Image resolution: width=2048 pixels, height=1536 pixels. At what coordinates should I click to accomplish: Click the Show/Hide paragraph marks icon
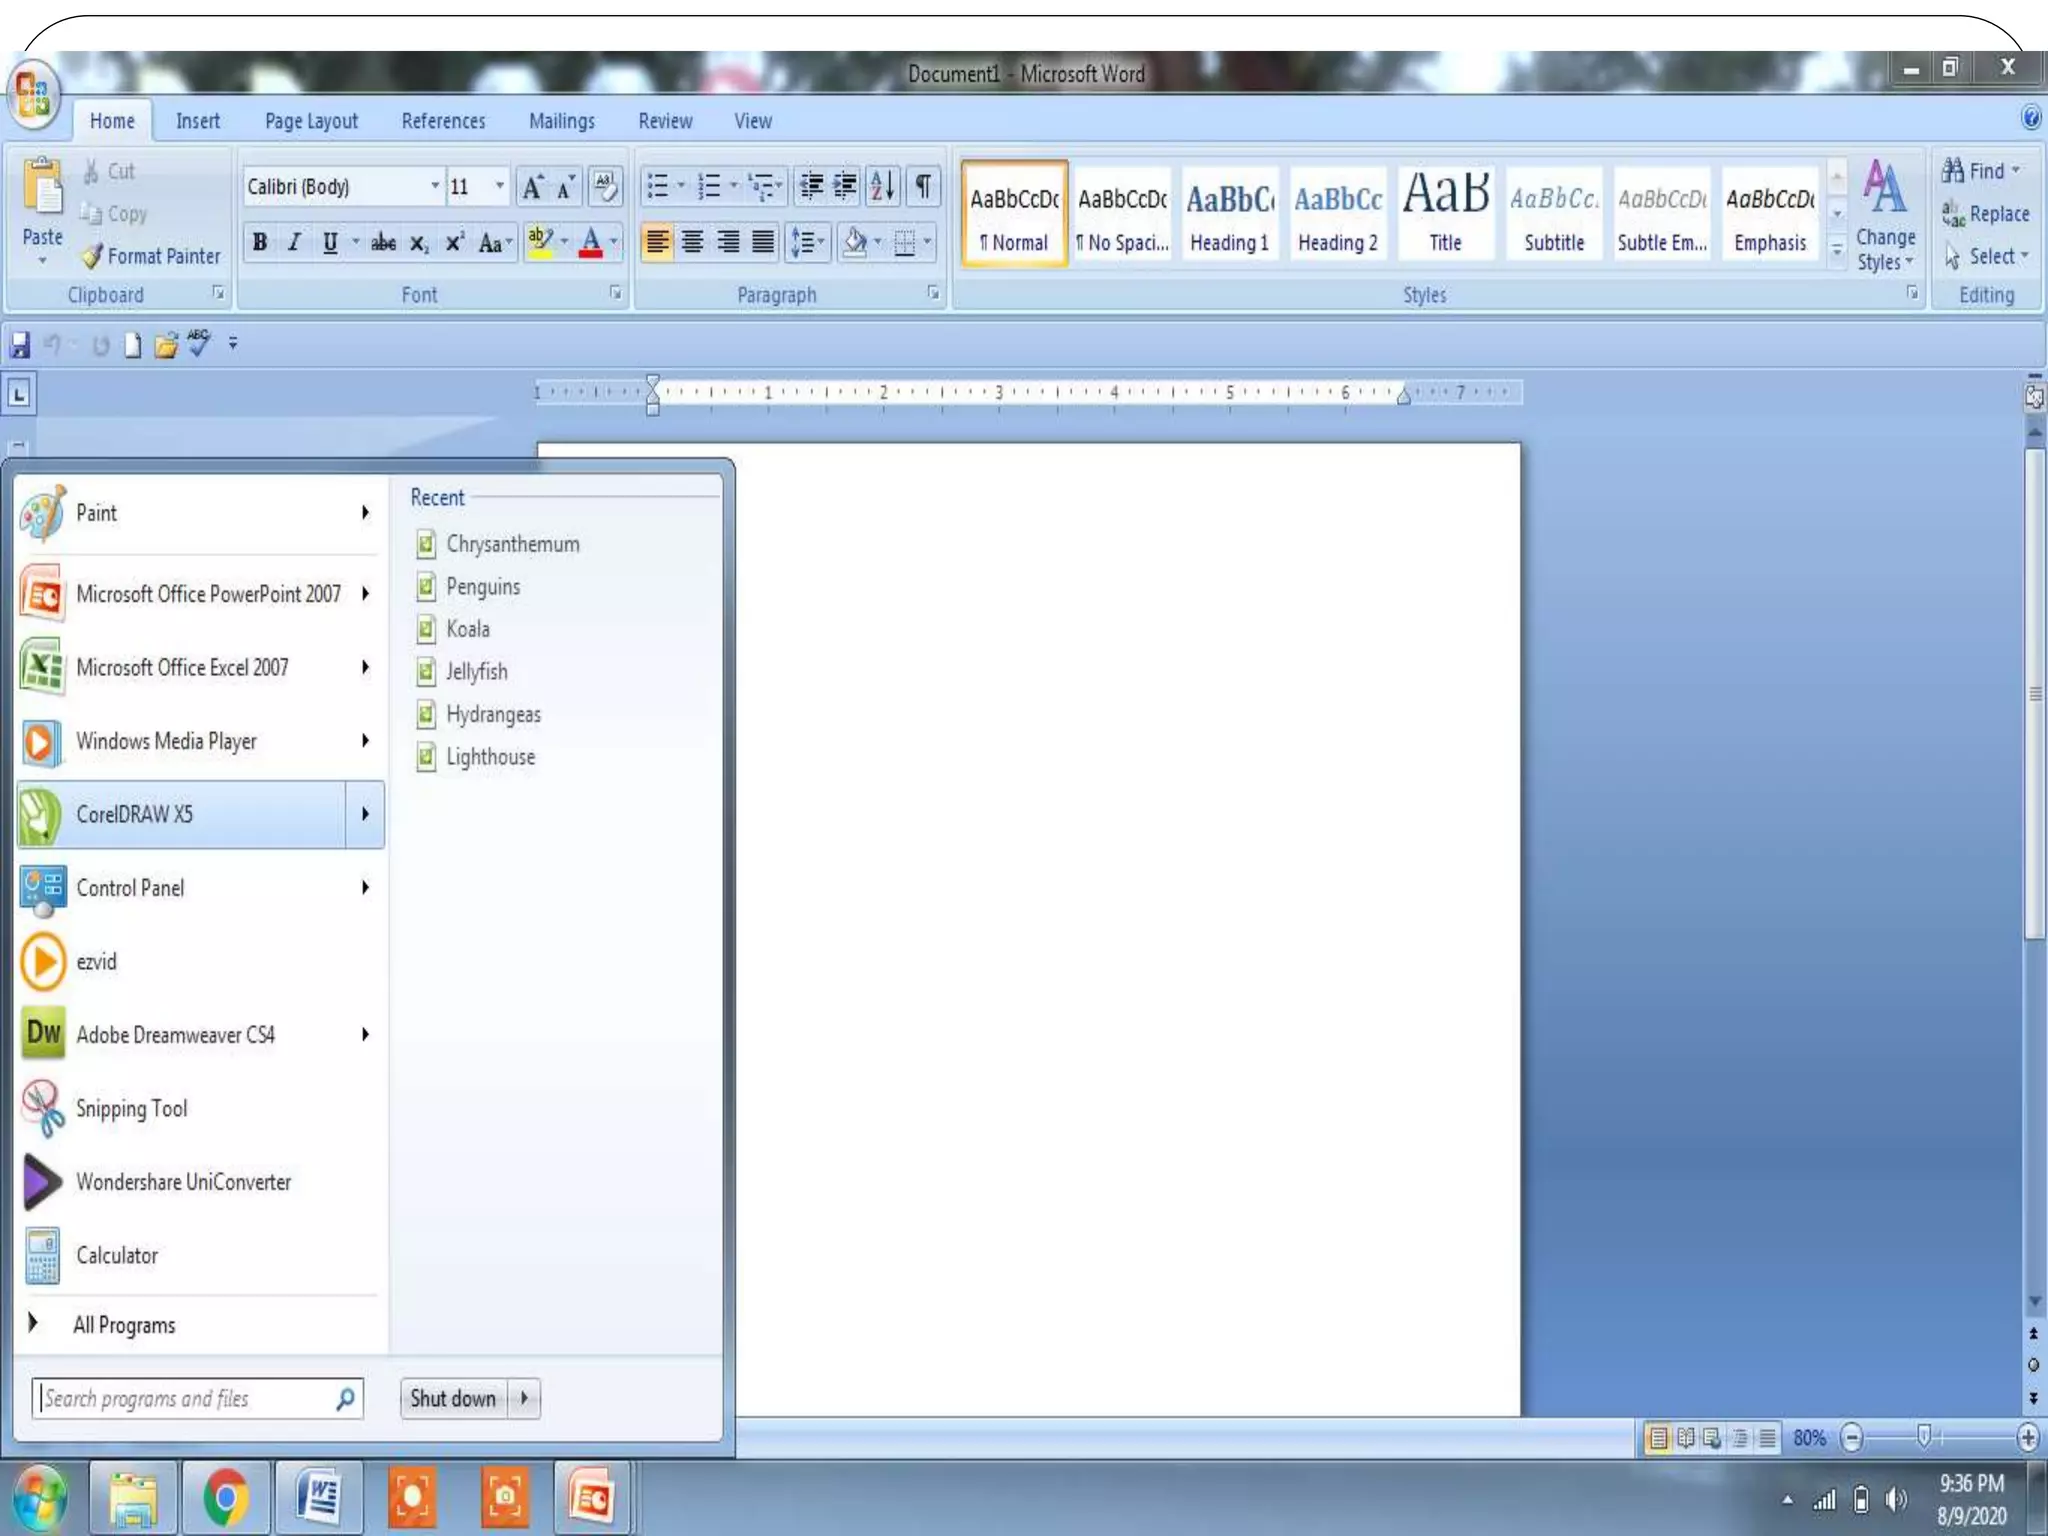(x=923, y=186)
